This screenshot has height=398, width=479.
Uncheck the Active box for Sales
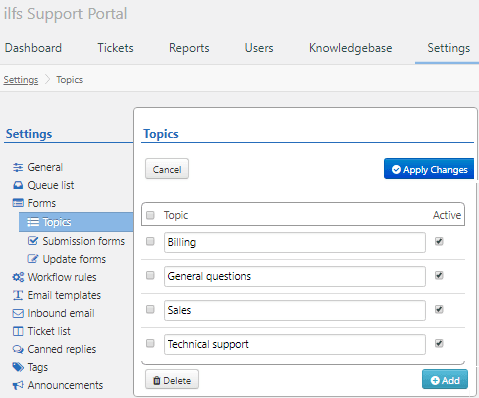[439, 309]
